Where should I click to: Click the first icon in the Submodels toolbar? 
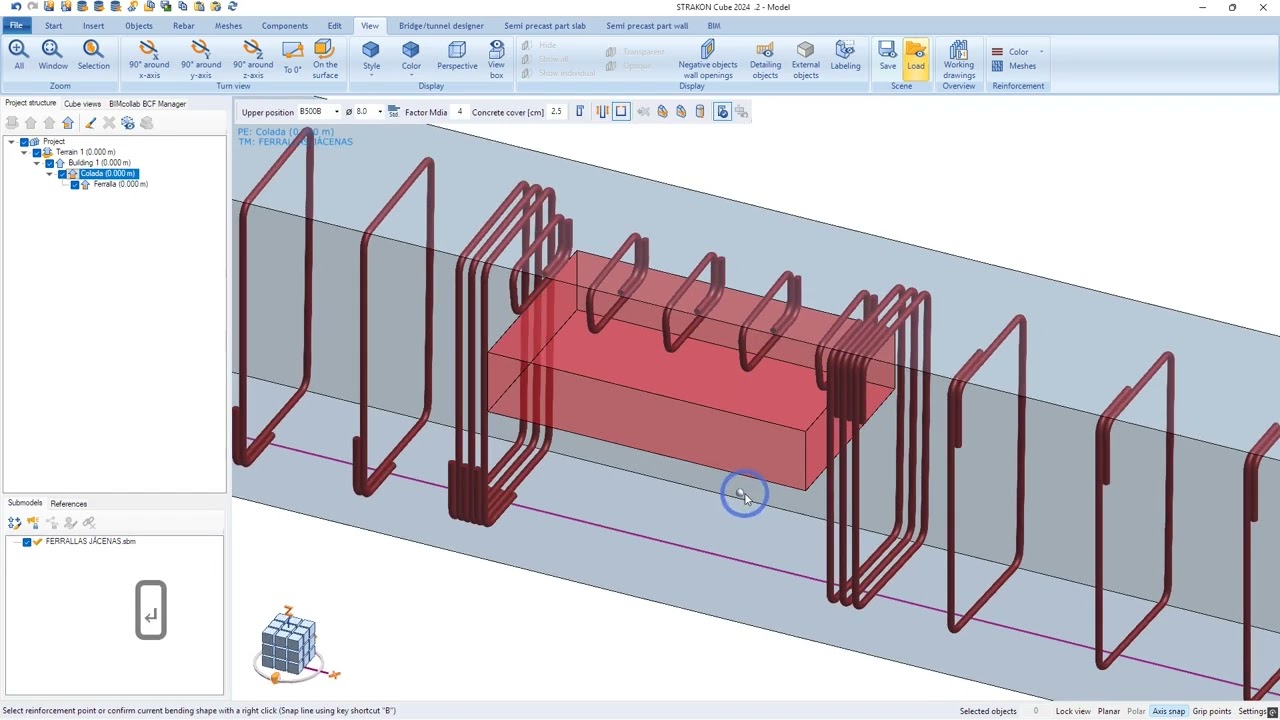point(14,522)
